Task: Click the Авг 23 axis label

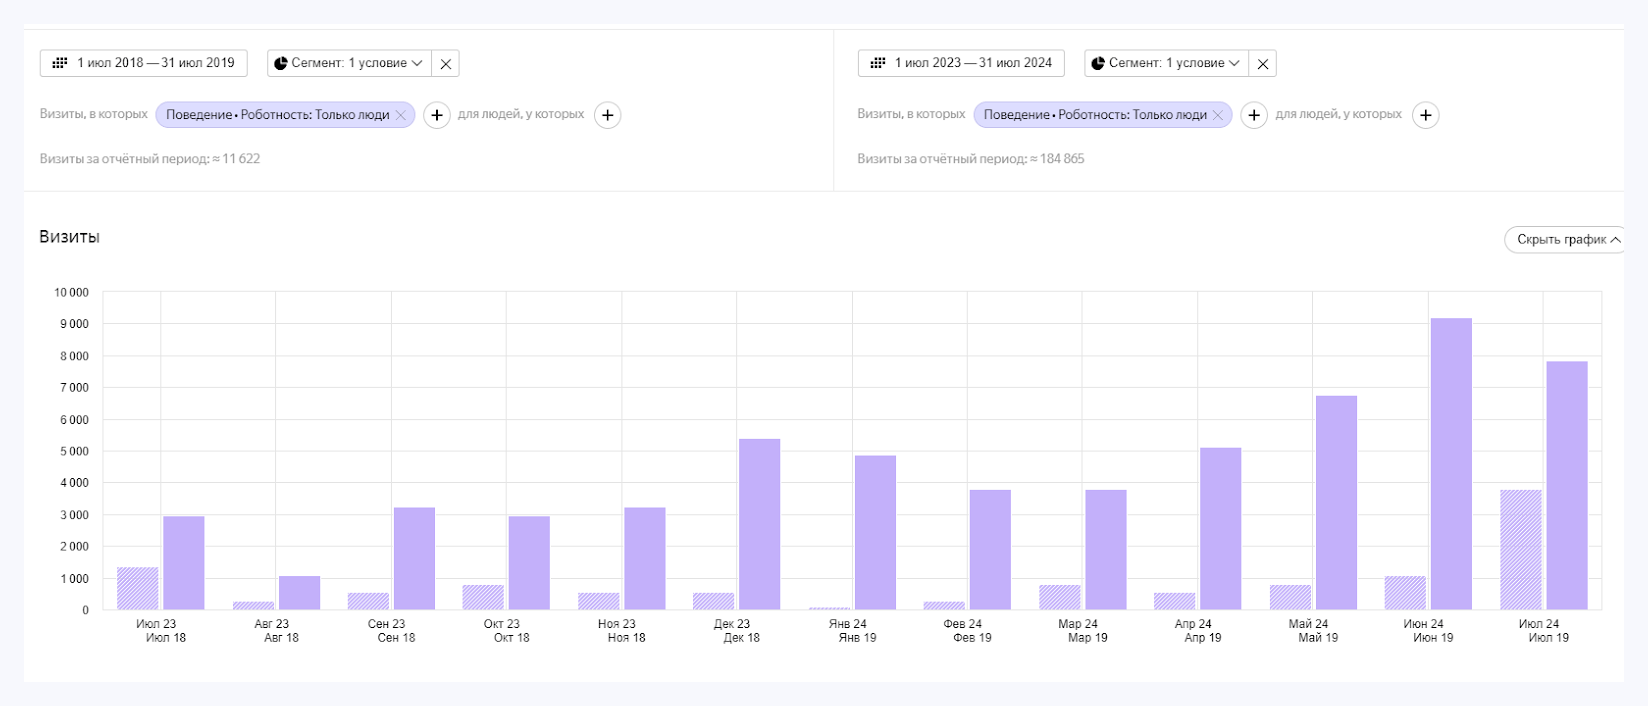Action: pos(271,624)
